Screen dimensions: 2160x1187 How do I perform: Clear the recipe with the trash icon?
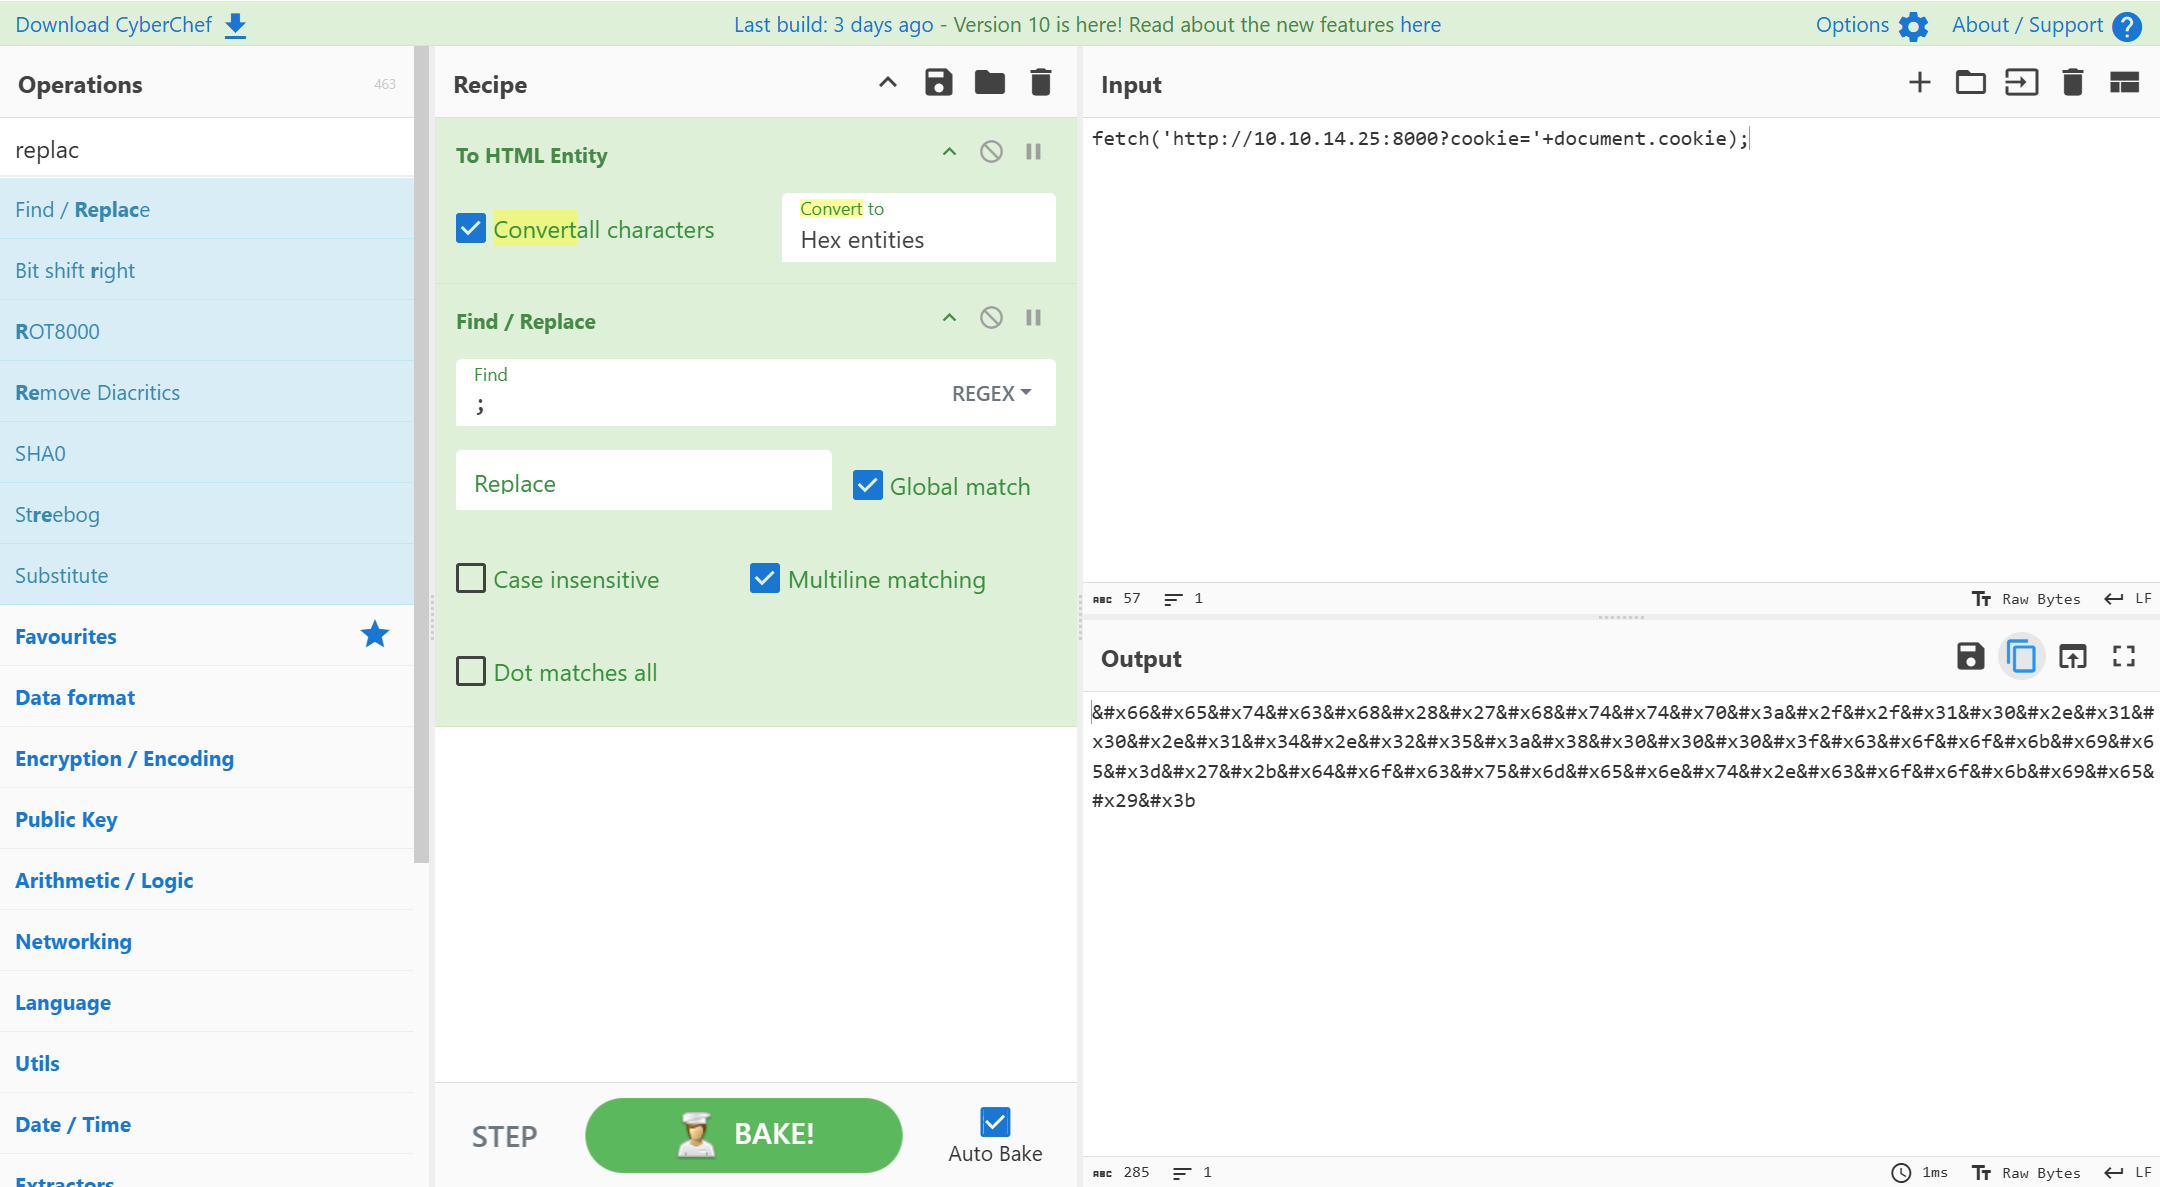(1040, 83)
